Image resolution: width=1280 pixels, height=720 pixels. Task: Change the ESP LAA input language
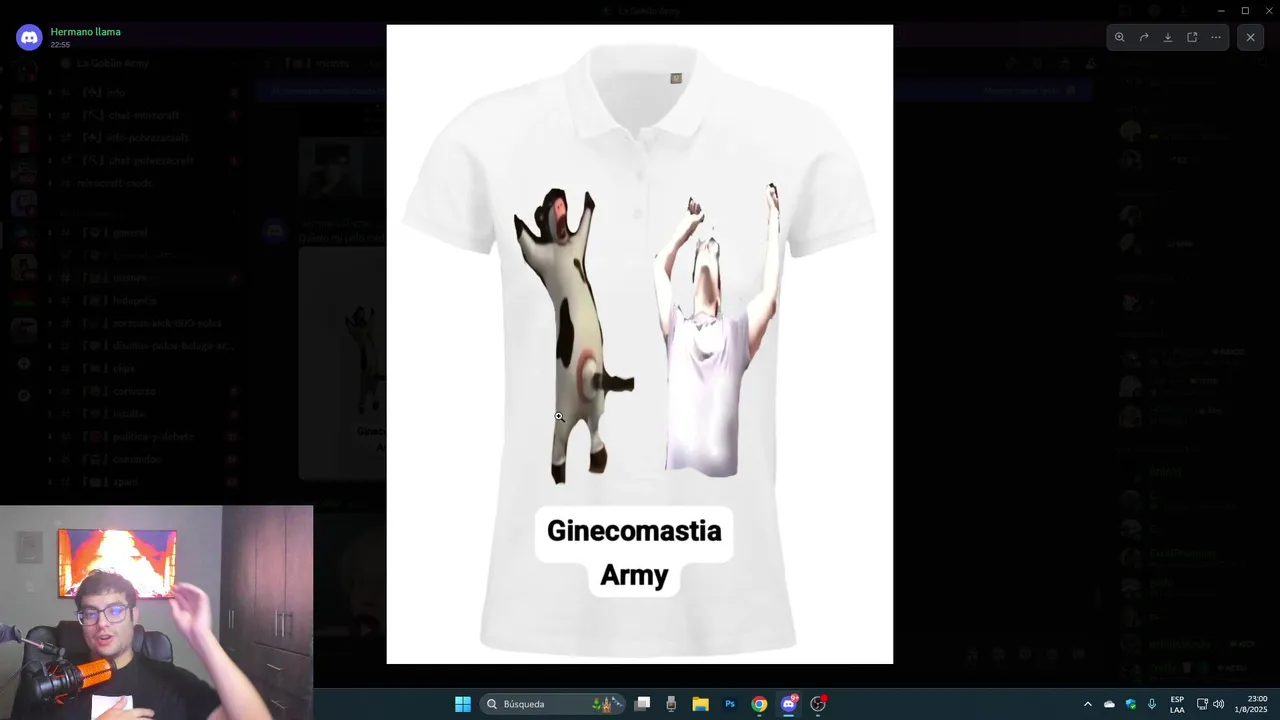[1177, 704]
